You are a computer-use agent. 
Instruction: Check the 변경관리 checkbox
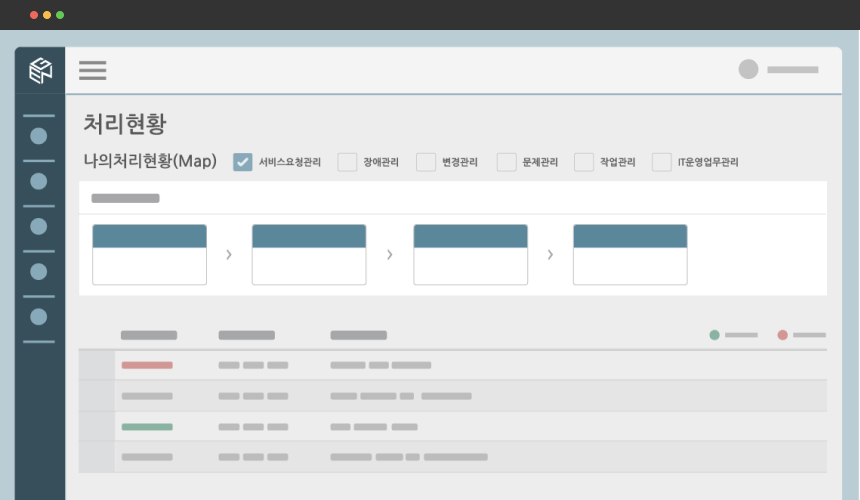pos(426,162)
